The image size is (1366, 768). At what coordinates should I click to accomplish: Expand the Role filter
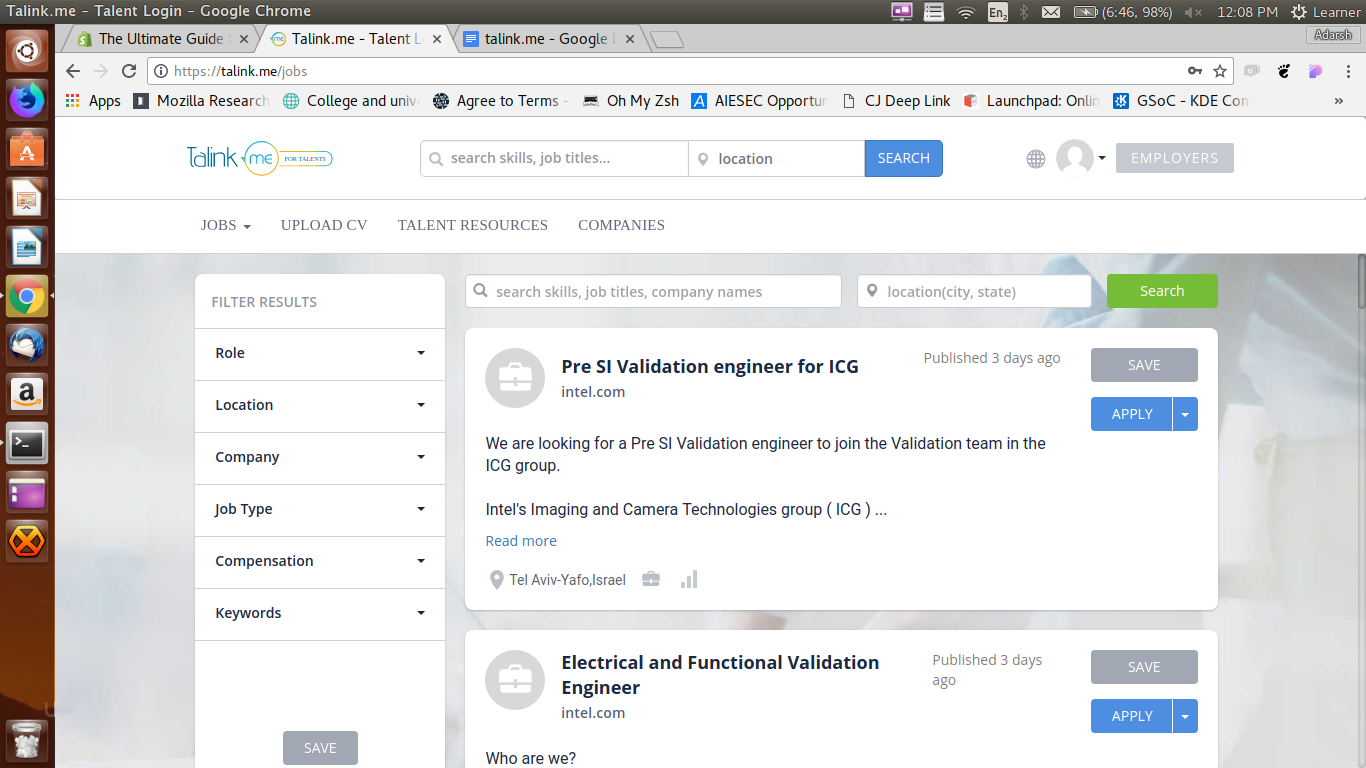(320, 353)
